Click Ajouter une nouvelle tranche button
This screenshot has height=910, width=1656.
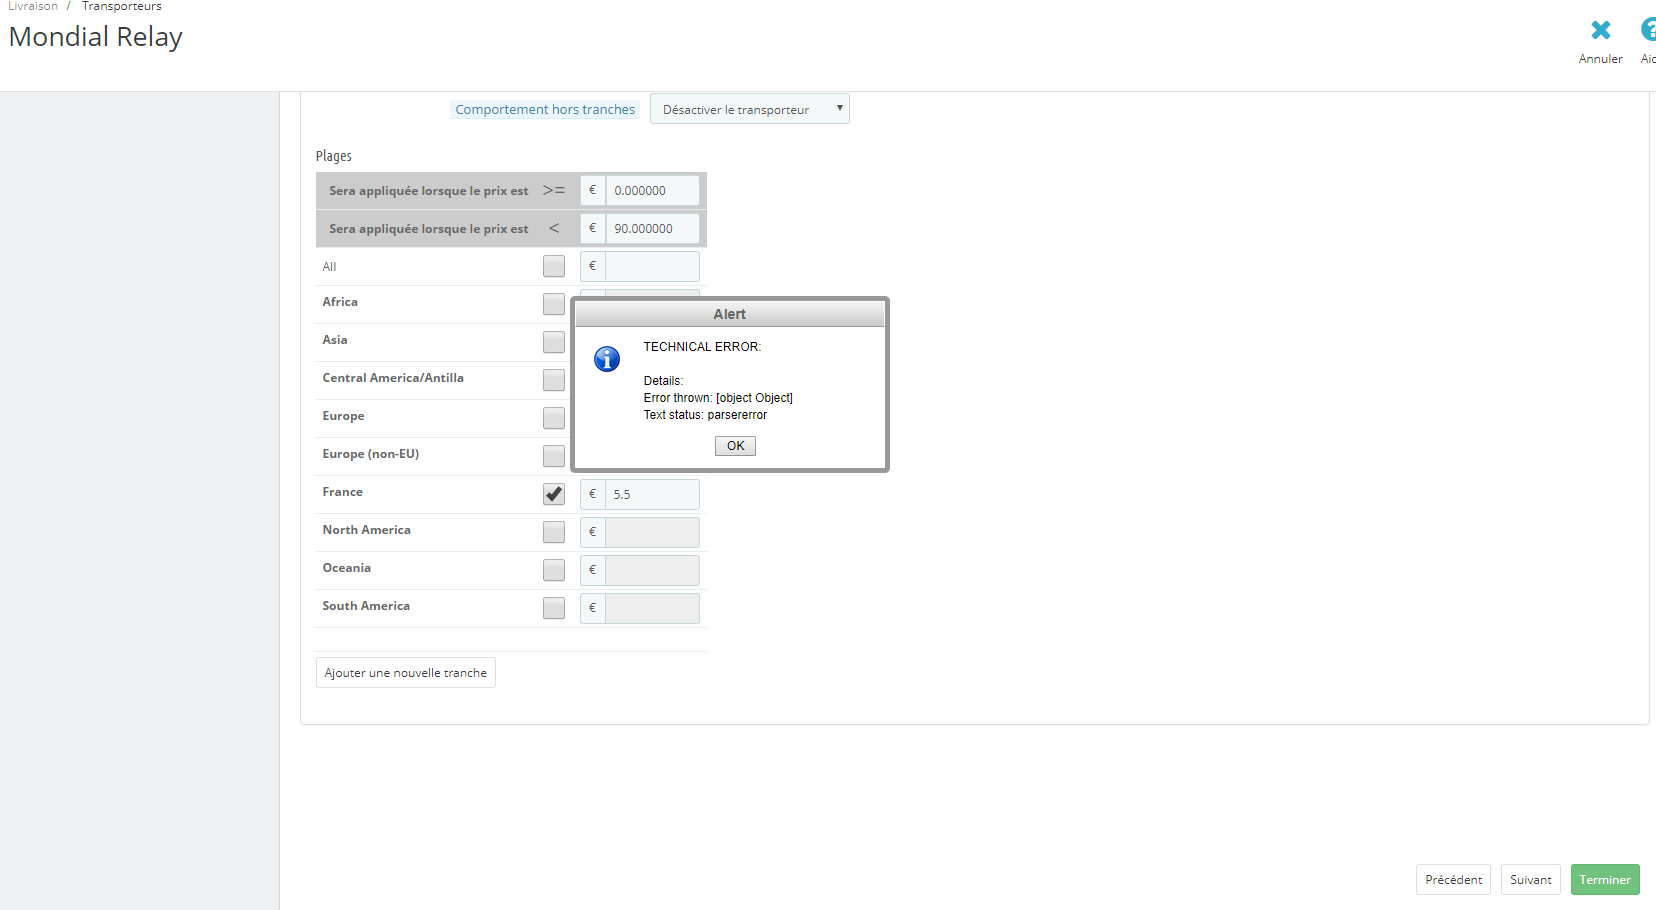point(406,673)
